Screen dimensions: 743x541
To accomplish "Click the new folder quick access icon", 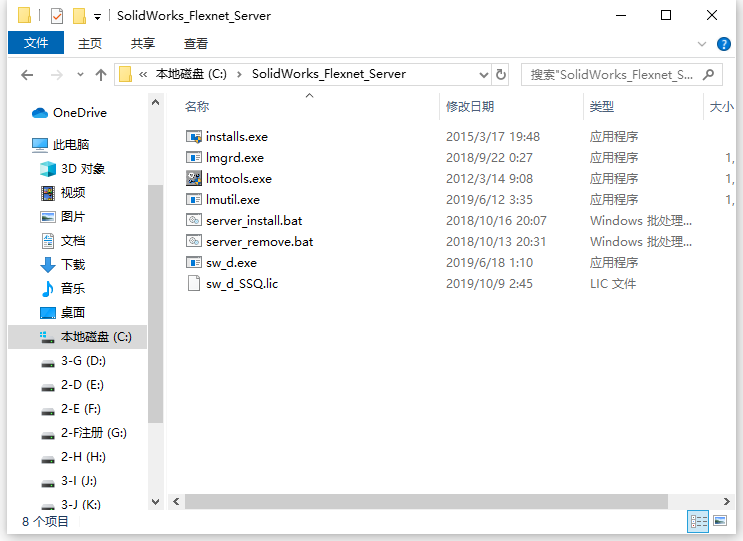I will click(79, 16).
